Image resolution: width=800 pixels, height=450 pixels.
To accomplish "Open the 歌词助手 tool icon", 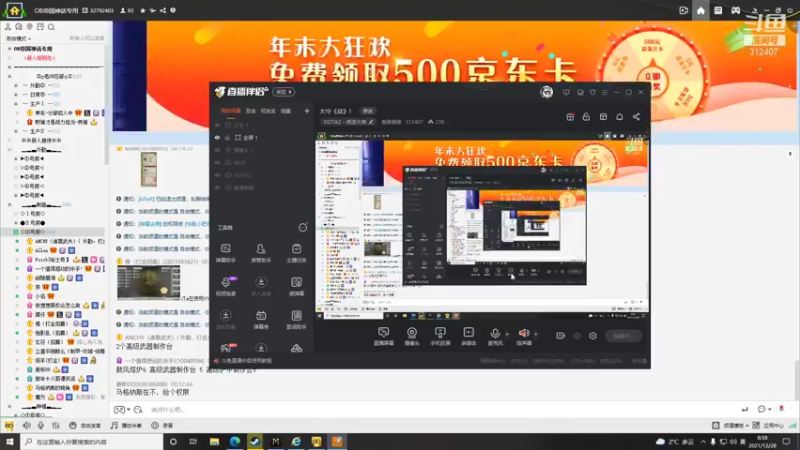I will click(296, 316).
